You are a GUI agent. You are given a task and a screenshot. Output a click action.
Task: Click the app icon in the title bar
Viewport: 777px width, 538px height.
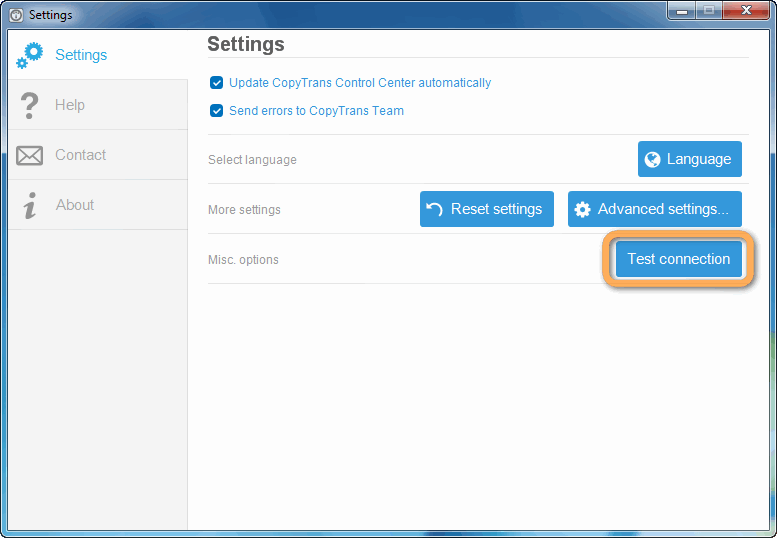tap(16, 15)
